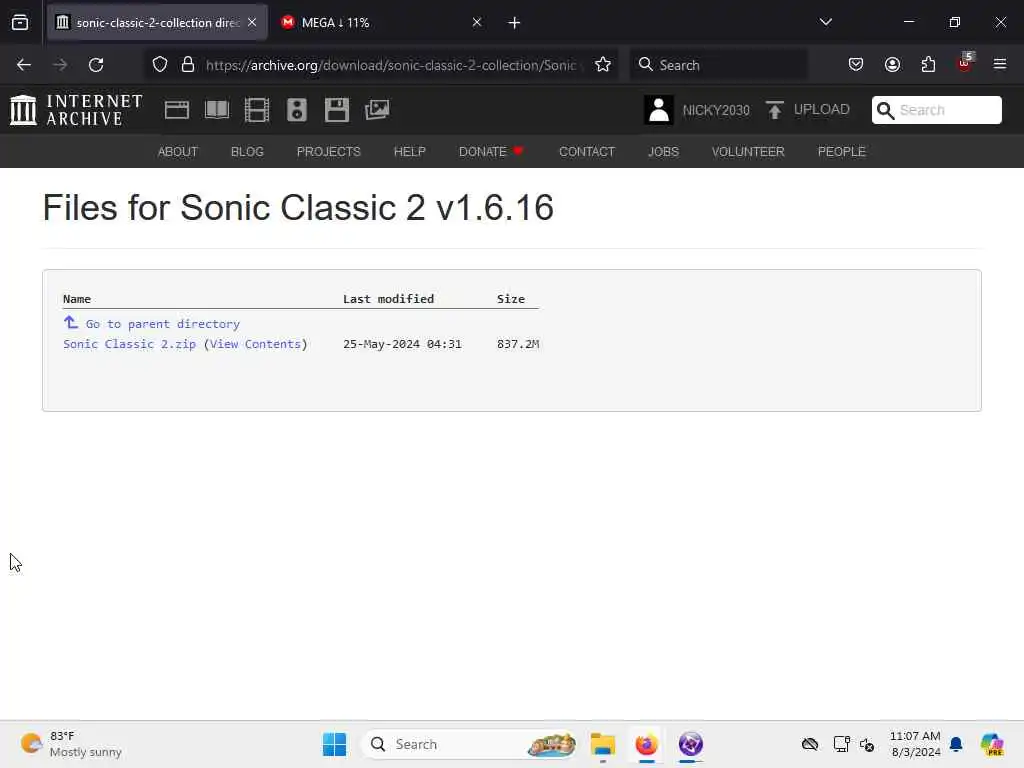This screenshot has height=768, width=1024.
Task: Open the PEOPLE menu item
Action: [x=842, y=152]
